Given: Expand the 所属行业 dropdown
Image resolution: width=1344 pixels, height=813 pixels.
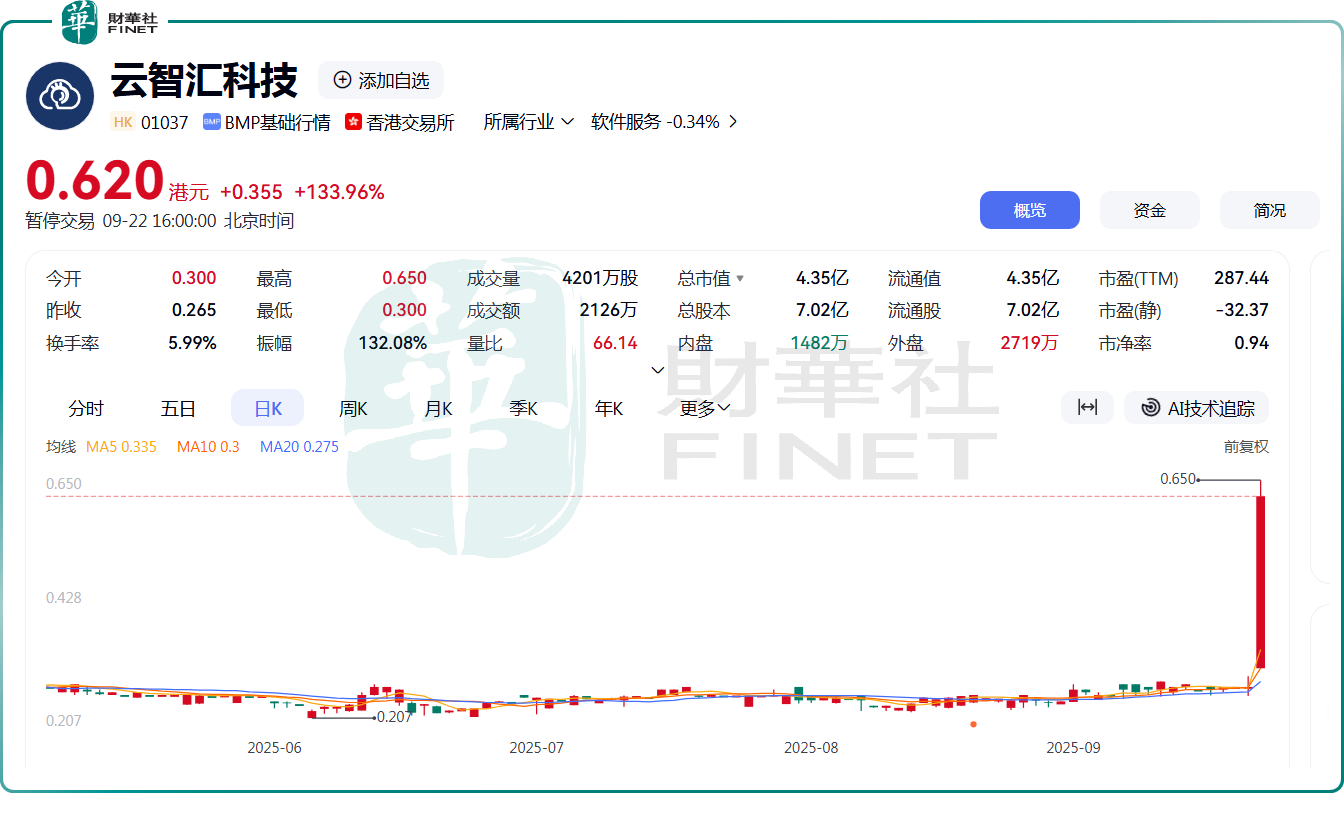Looking at the screenshot, I should click(x=528, y=122).
